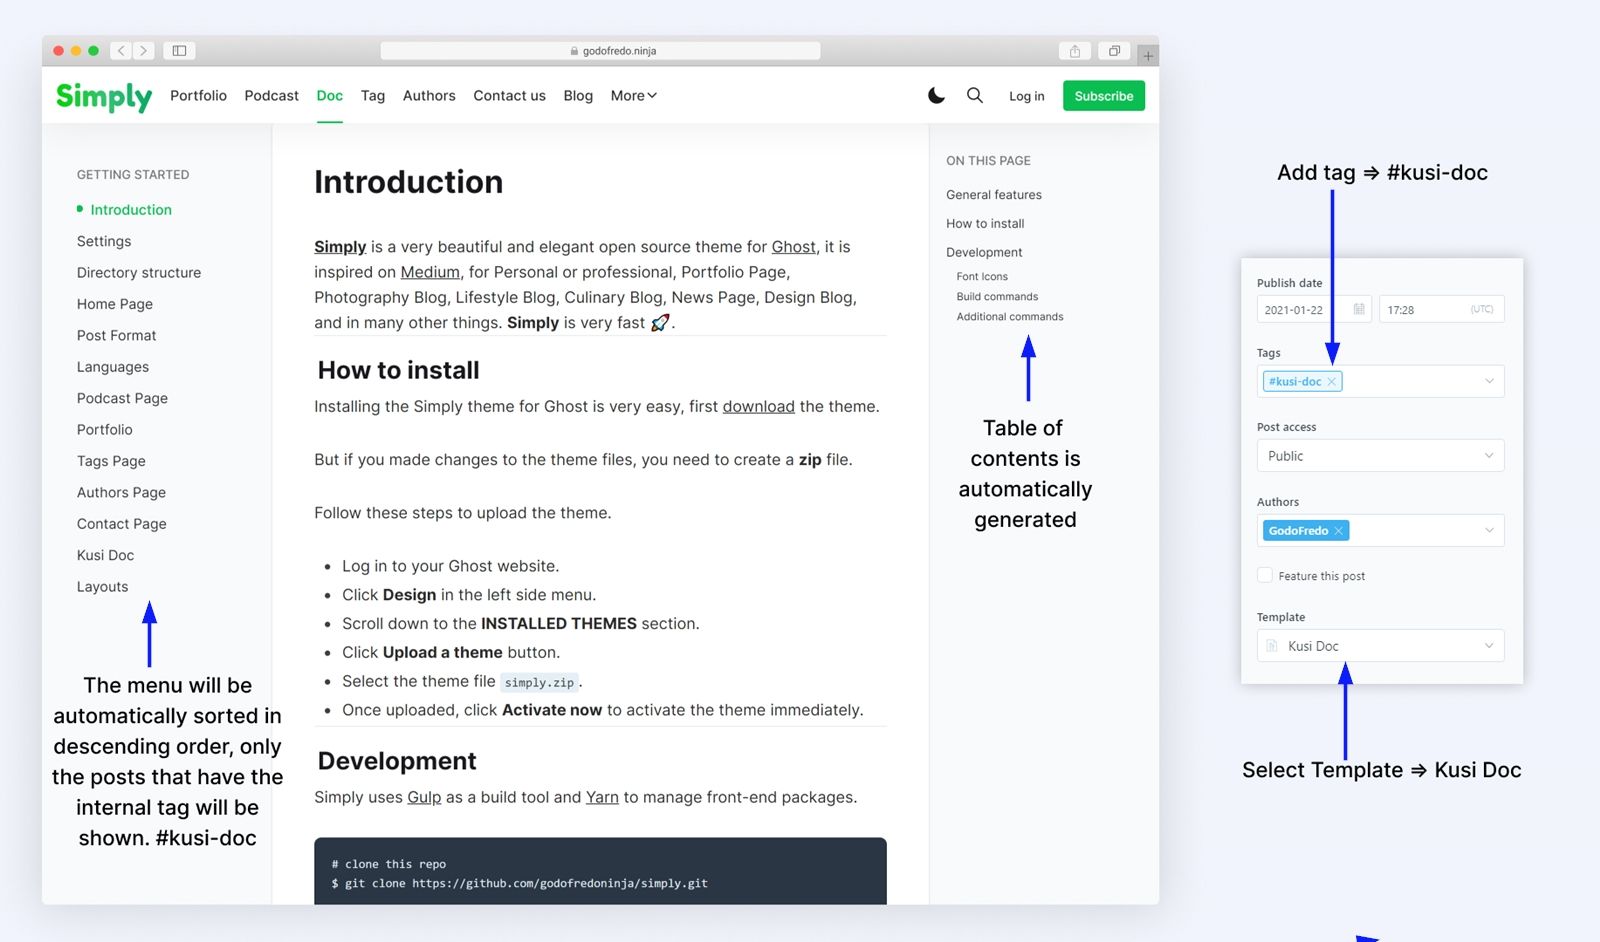Remove the GodoFredo author chip
Image resolution: width=1600 pixels, height=942 pixels.
click(x=1338, y=531)
